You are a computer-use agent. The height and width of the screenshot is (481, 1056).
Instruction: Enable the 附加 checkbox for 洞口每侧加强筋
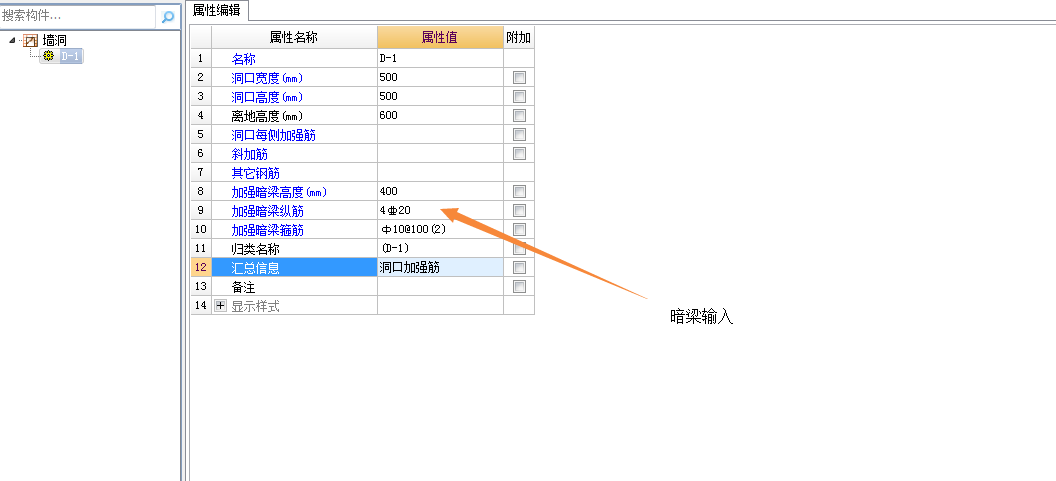(519, 134)
